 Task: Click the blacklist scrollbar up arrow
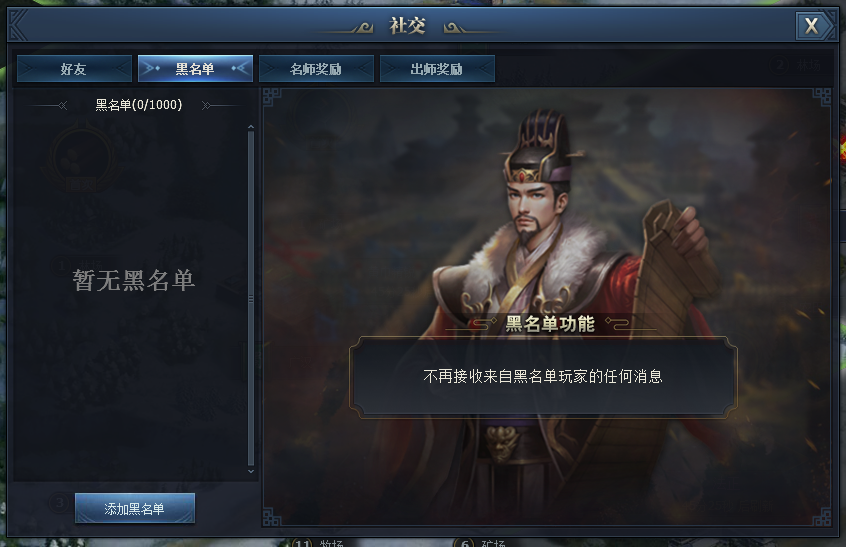(250, 127)
